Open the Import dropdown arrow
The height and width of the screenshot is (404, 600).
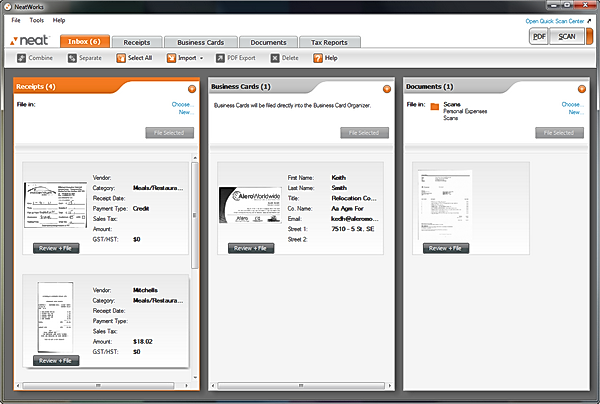coord(201,59)
